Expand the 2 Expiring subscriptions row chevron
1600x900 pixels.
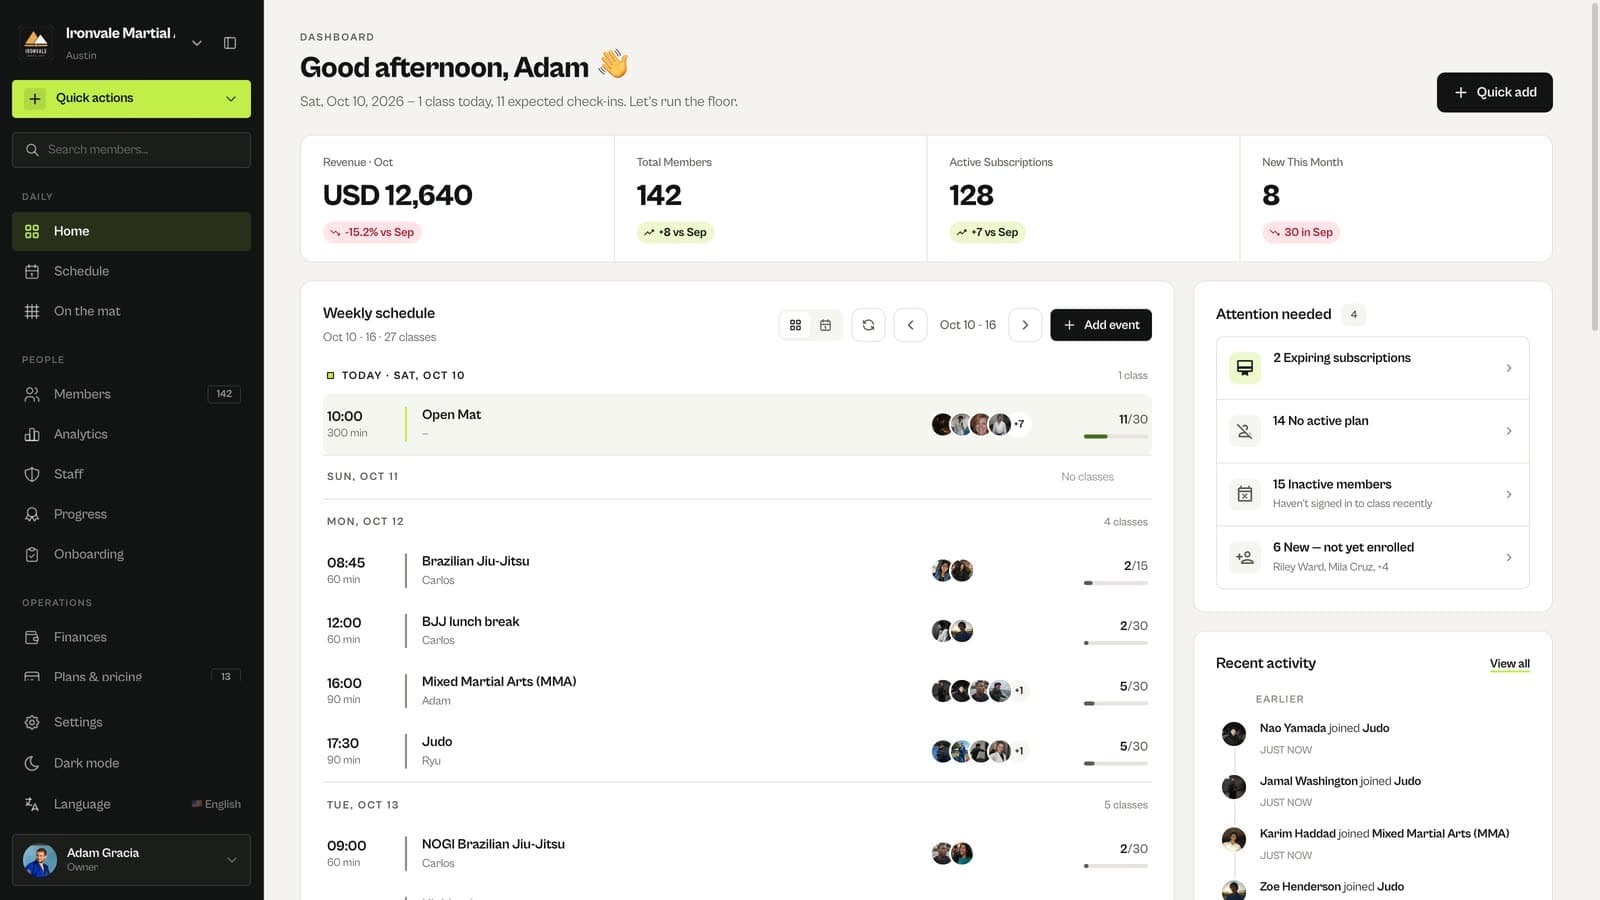coord(1509,368)
